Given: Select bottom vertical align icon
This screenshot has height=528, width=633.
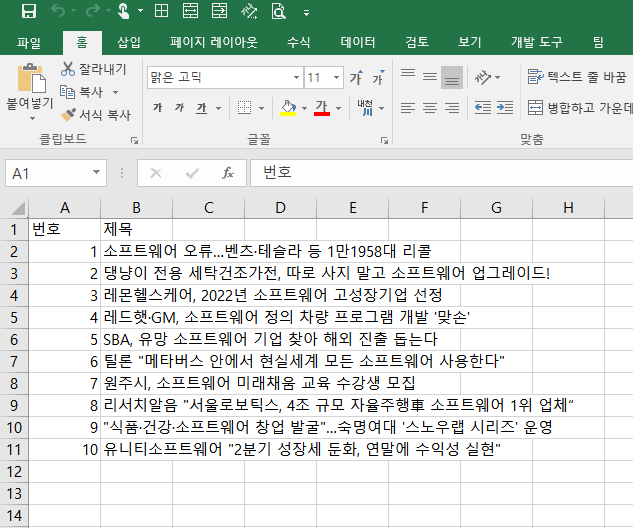Looking at the screenshot, I should point(452,77).
